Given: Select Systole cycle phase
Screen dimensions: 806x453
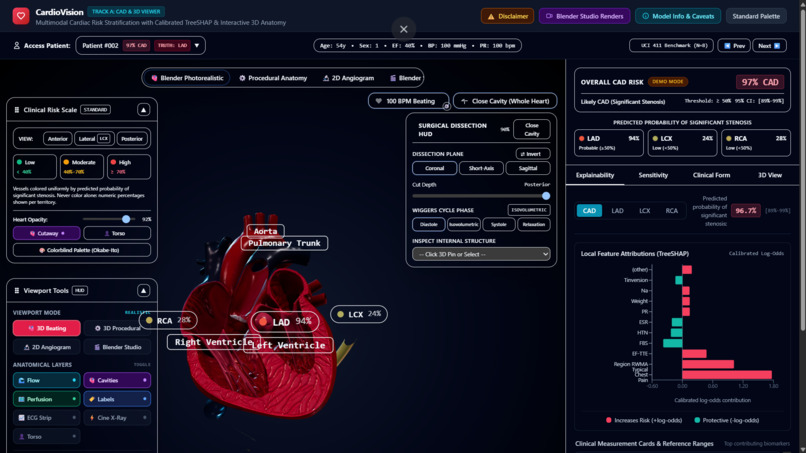Looking at the screenshot, I should click(499, 224).
